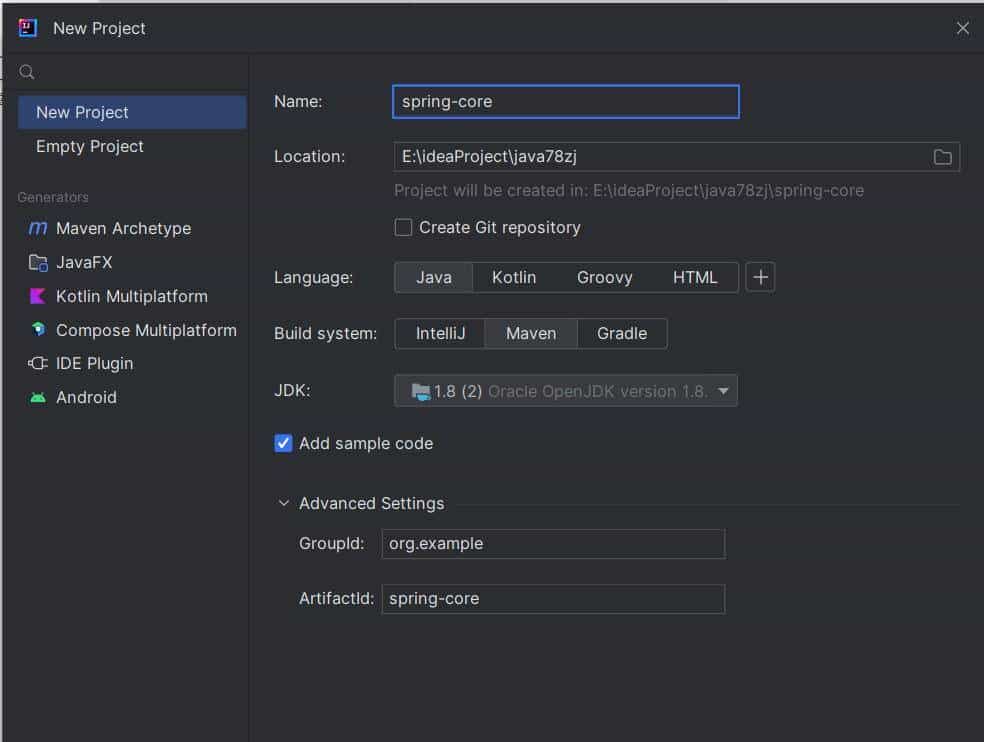Viewport: 984px width, 742px height.
Task: Uncheck Add sample code
Action: pos(283,443)
